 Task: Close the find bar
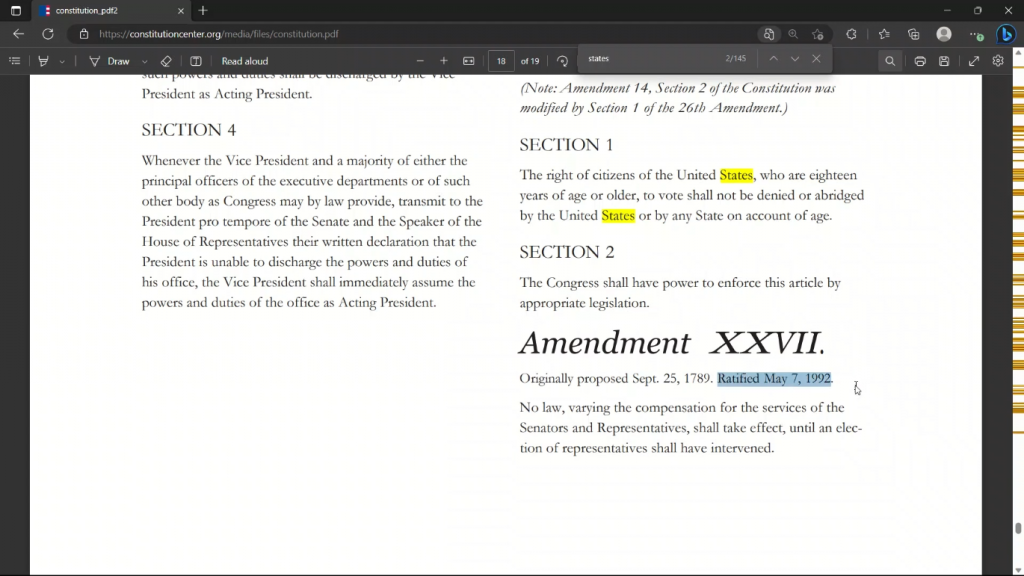point(816,59)
